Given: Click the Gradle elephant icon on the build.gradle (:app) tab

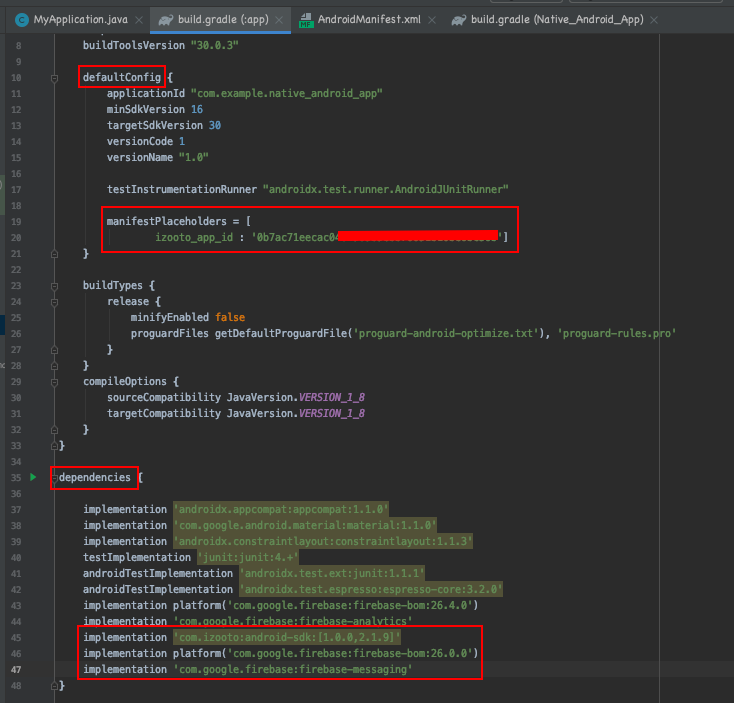Looking at the screenshot, I should click(x=166, y=20).
